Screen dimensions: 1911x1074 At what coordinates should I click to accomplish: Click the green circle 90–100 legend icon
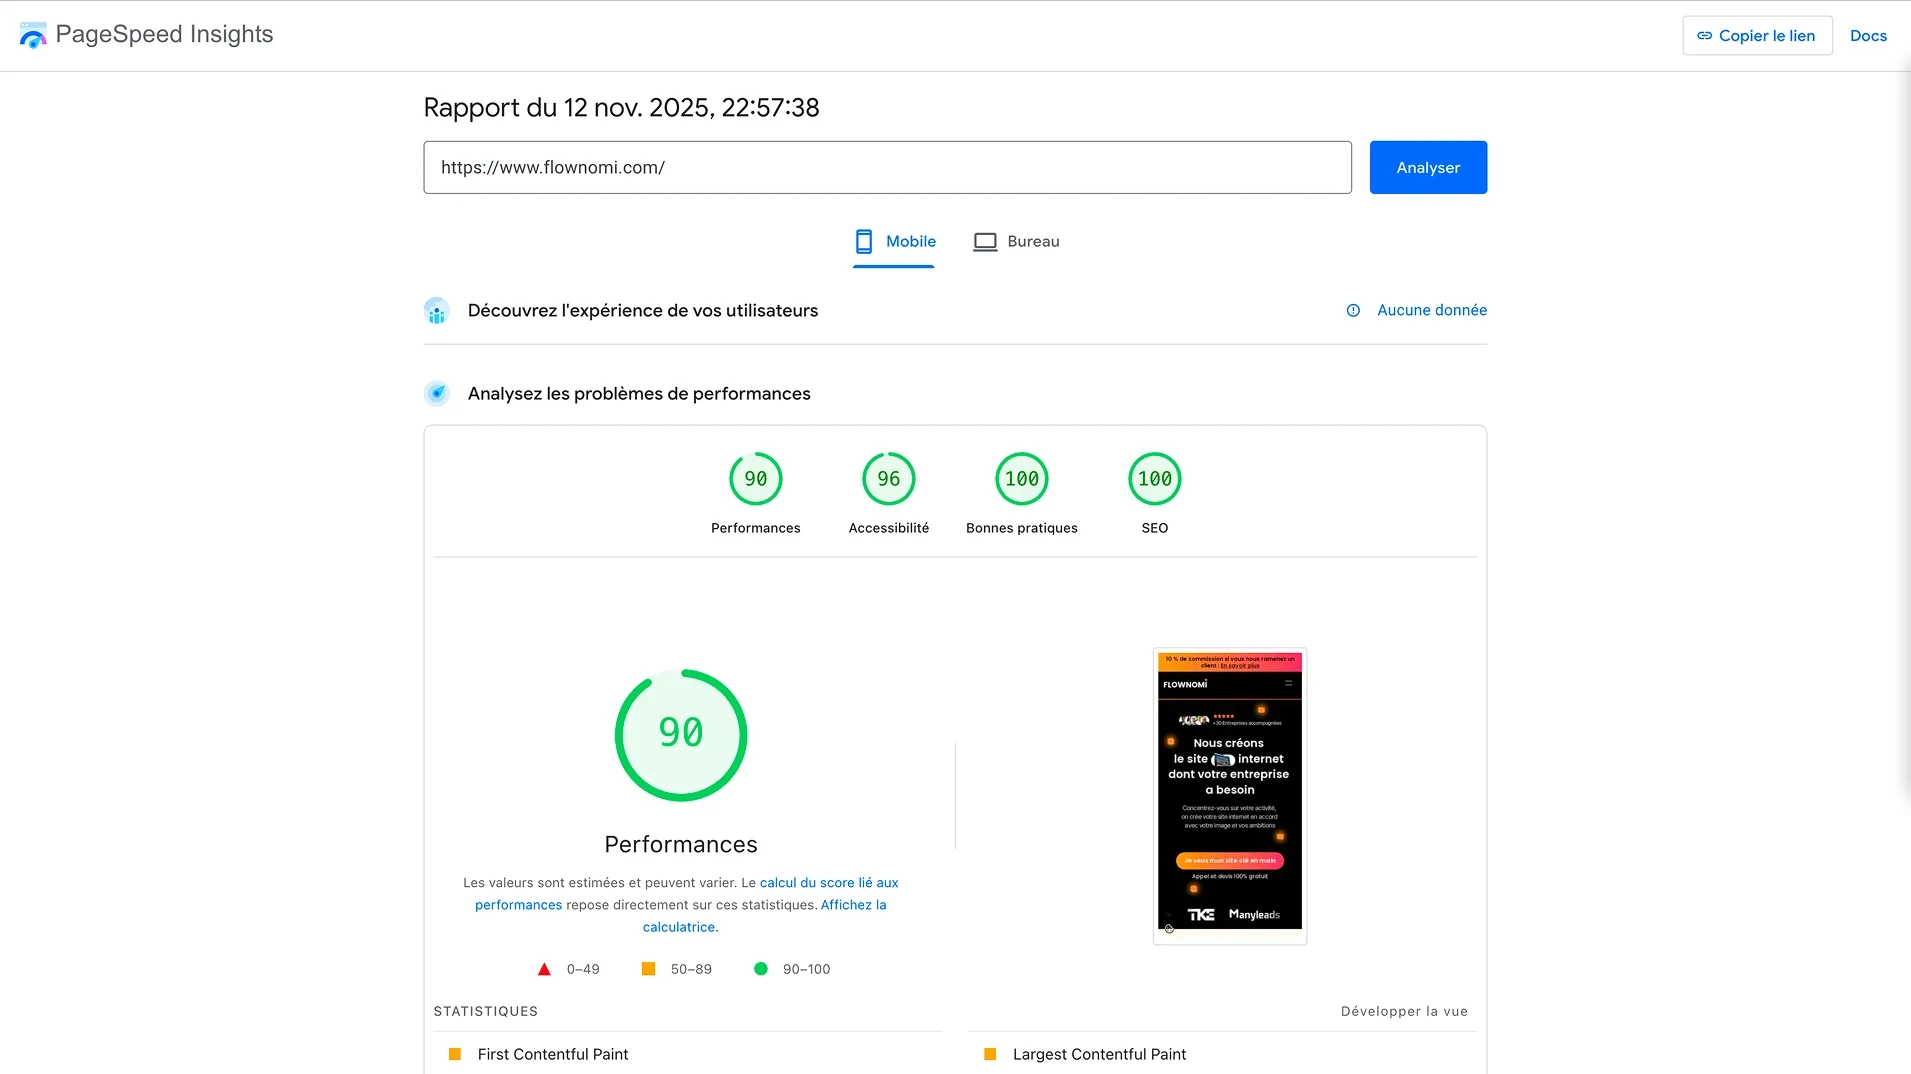(x=761, y=969)
